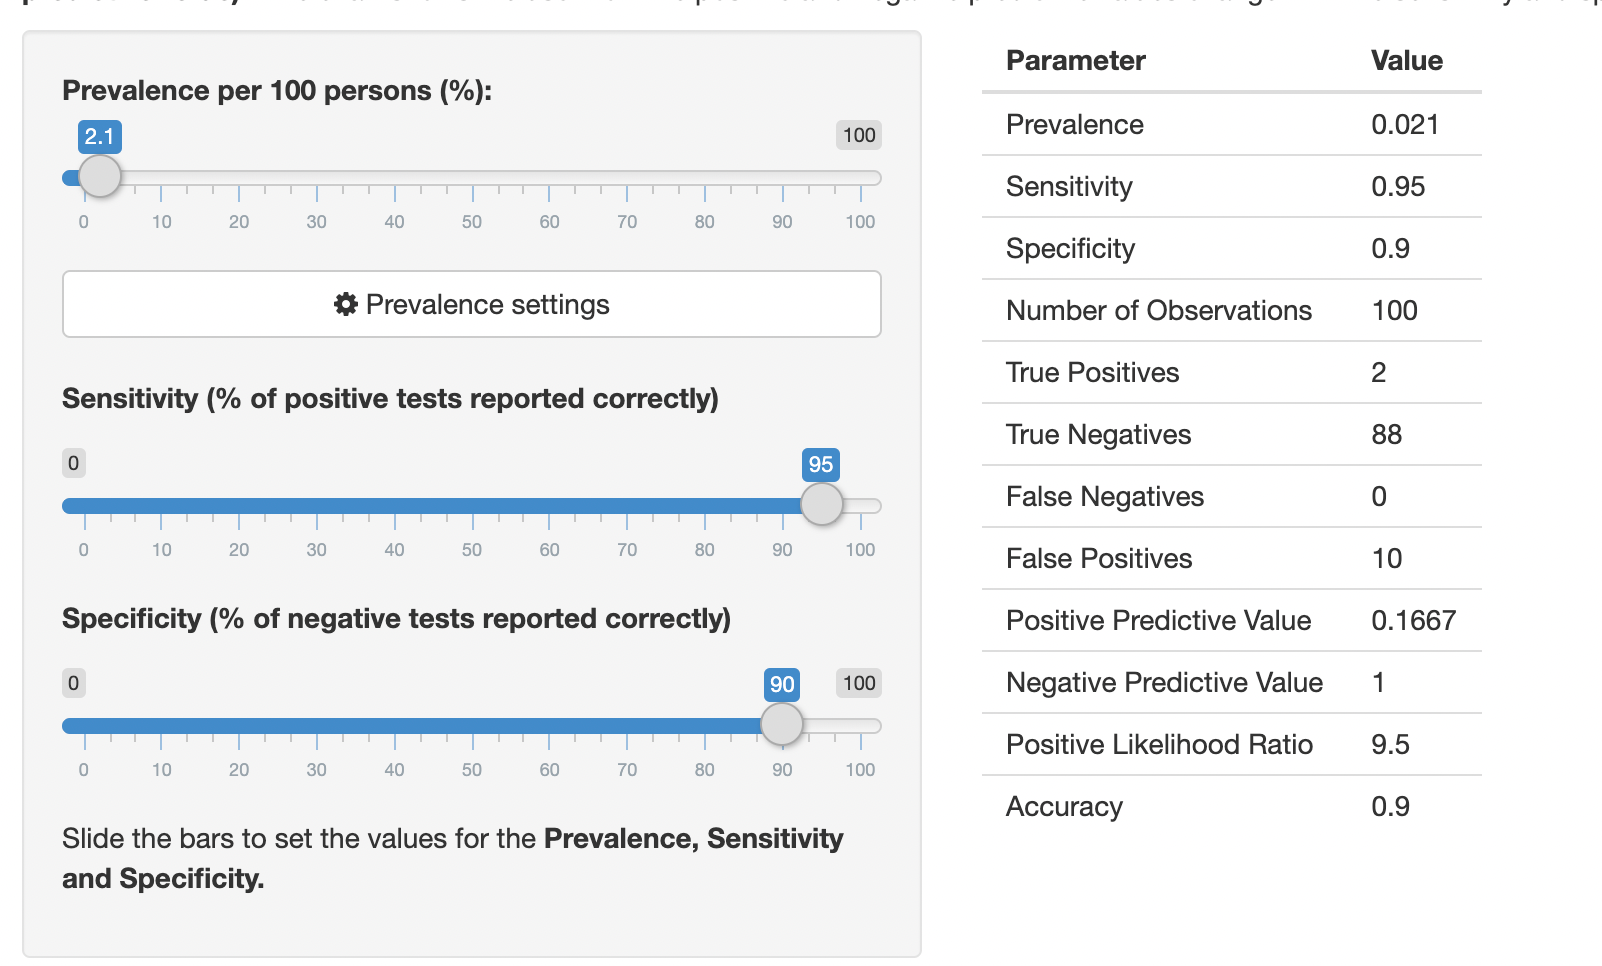Click the Sensitivity slider handle
The width and height of the screenshot is (1602, 966).
[822, 505]
